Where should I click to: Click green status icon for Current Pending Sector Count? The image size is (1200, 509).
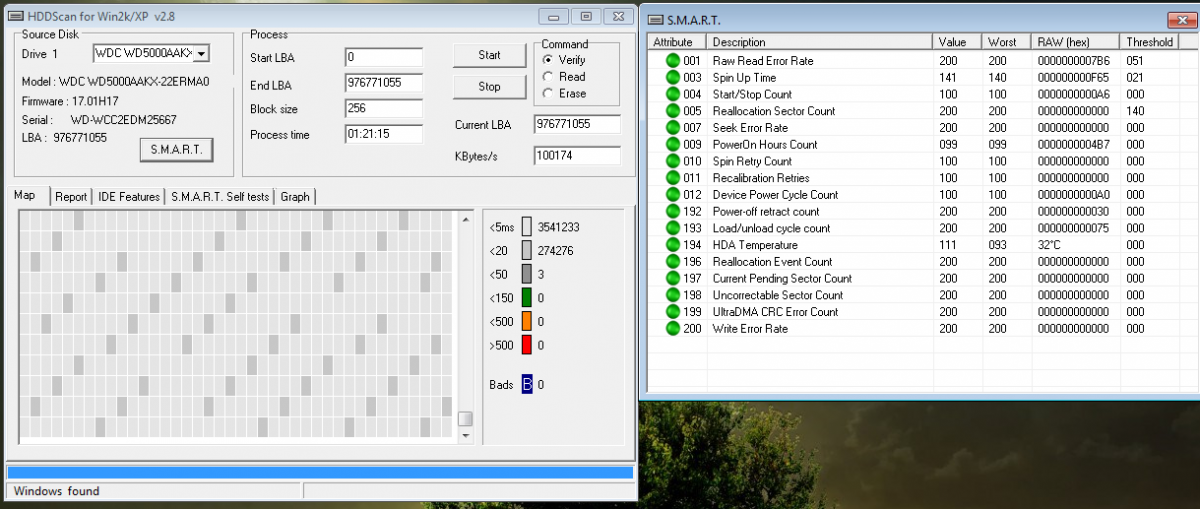point(673,278)
